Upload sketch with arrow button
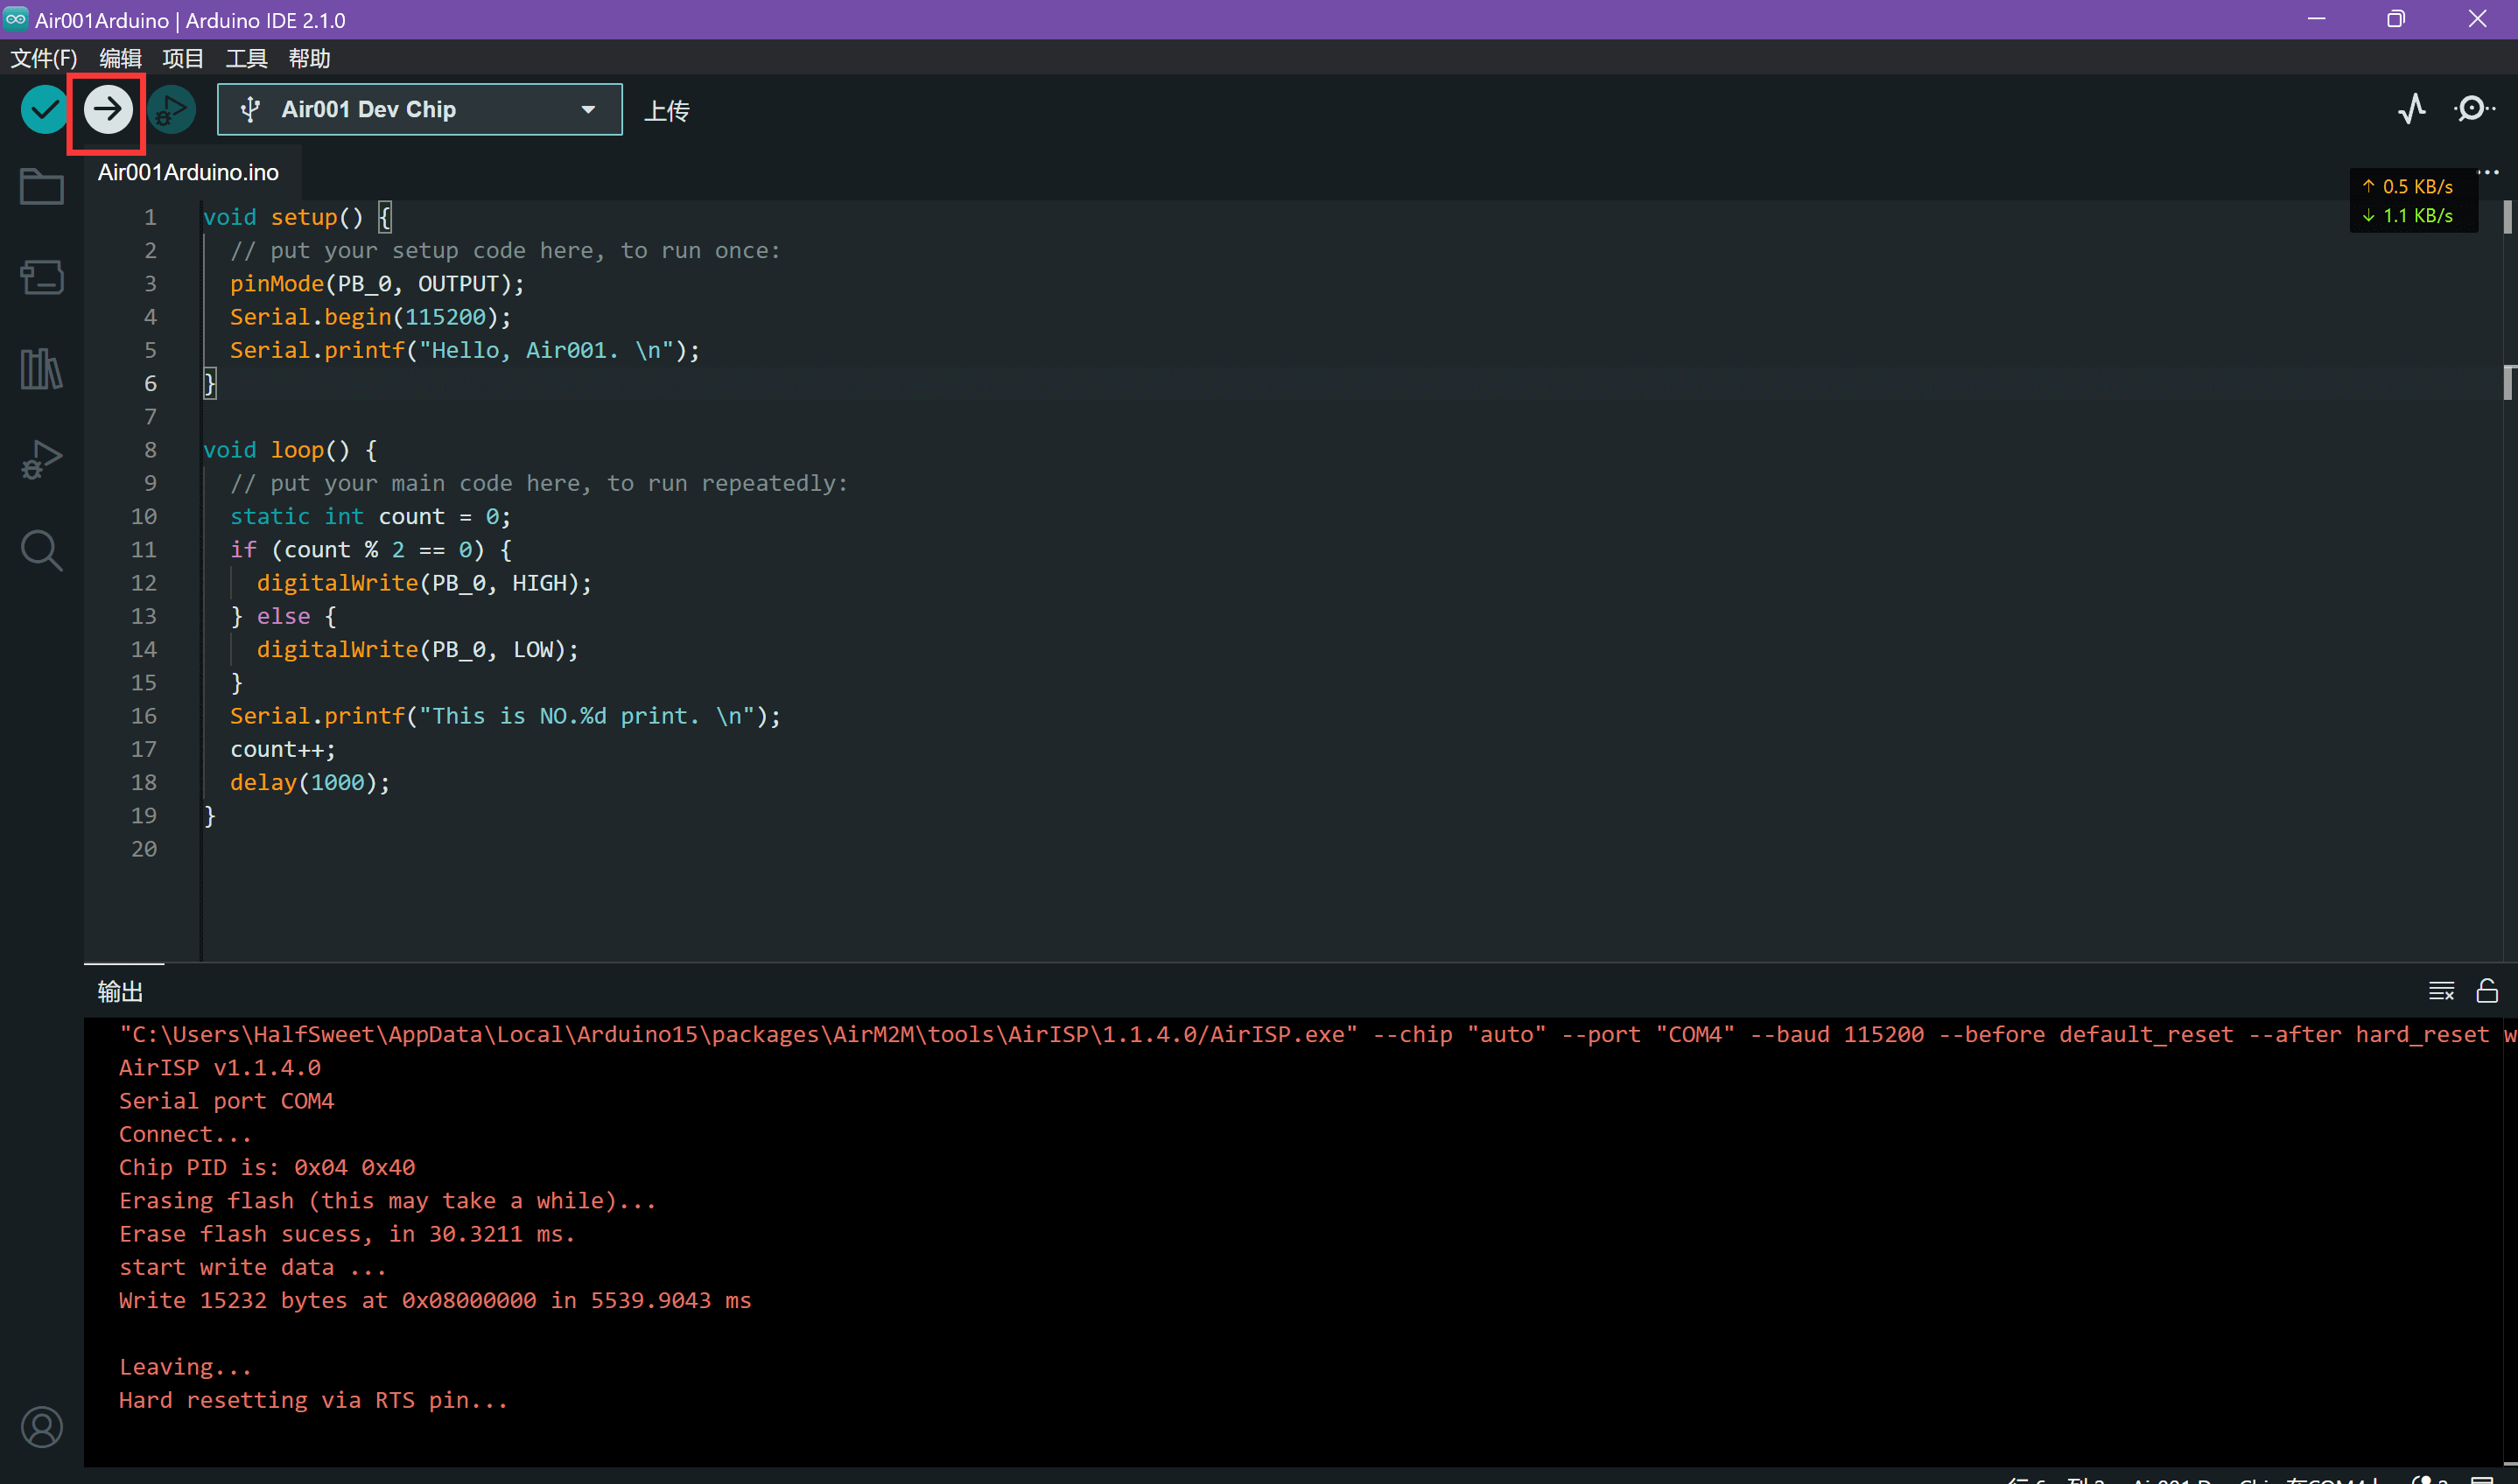The image size is (2518, 1484). point(108,109)
